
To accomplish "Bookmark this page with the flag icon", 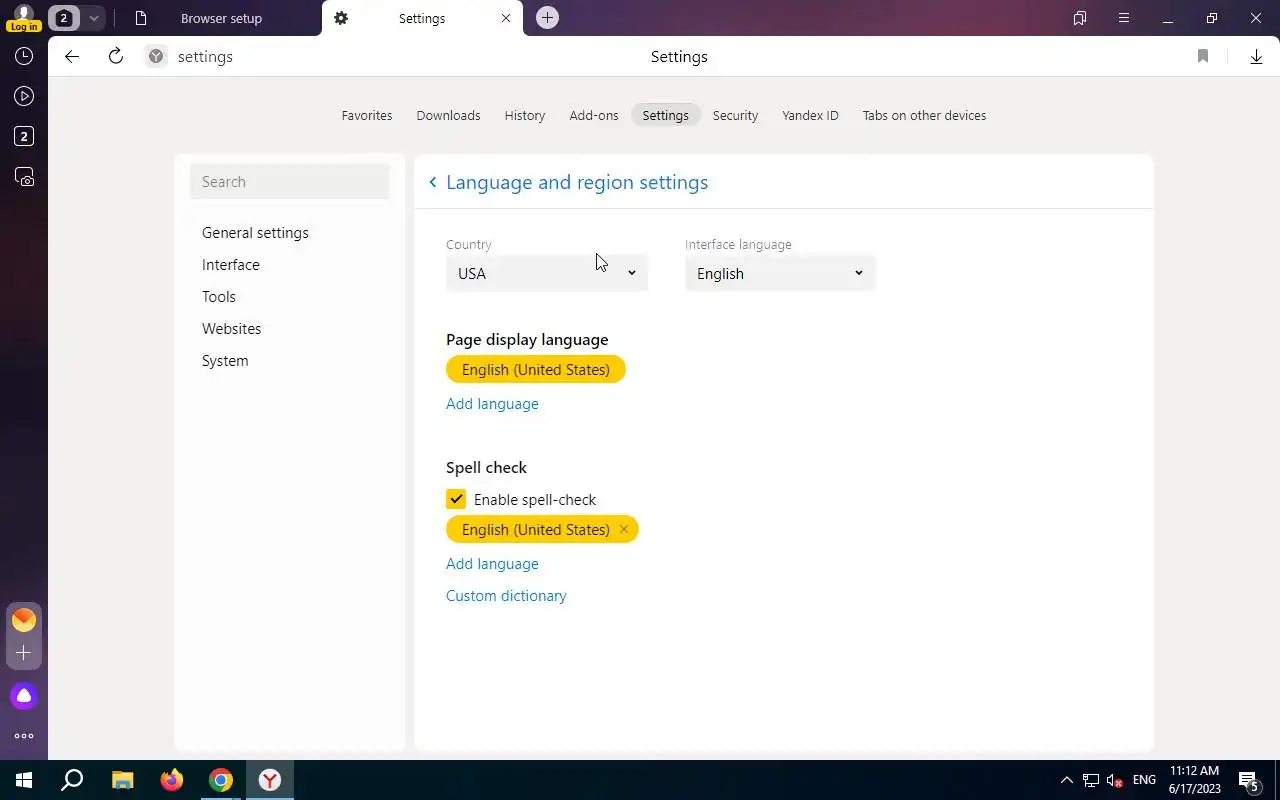I will (x=1203, y=57).
